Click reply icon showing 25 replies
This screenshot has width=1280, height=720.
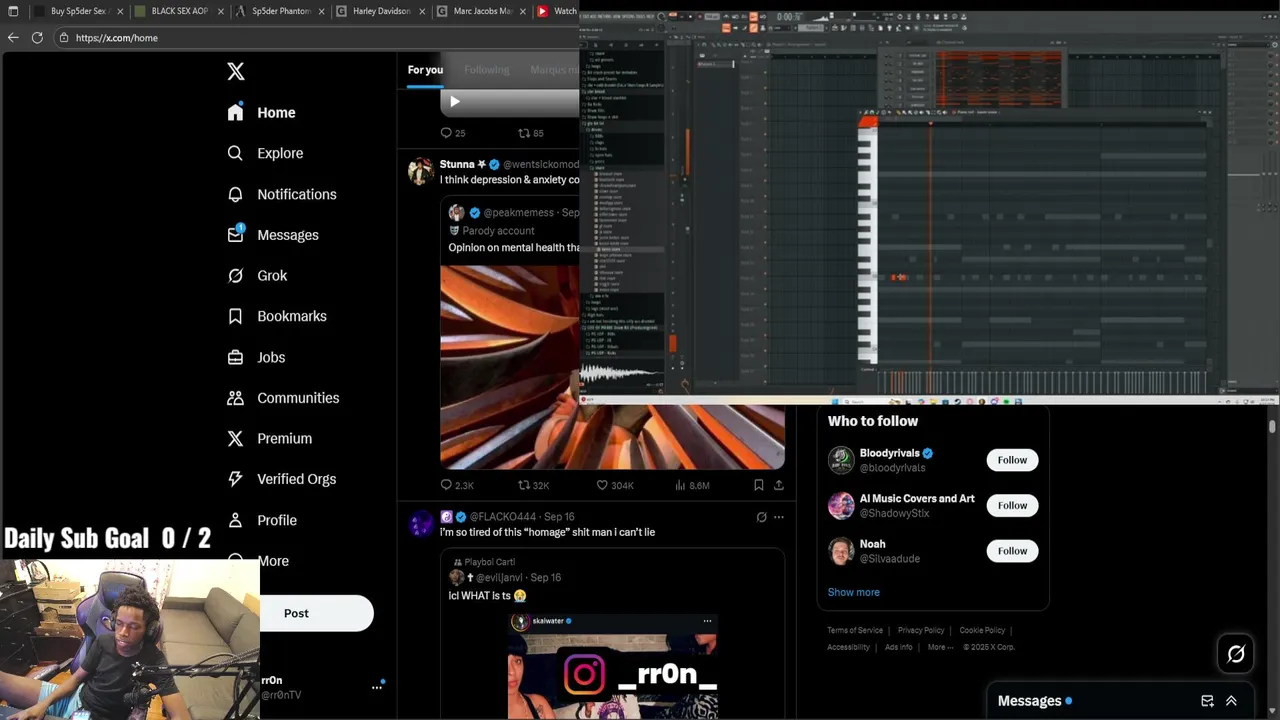(446, 133)
